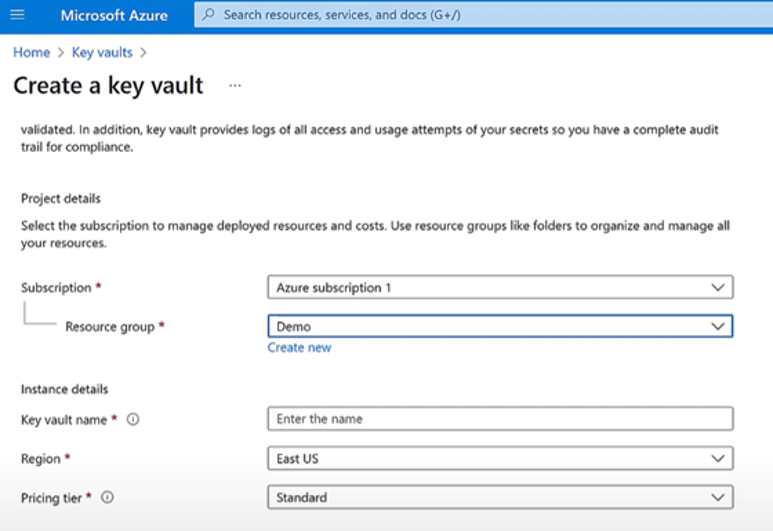Open the Azure portal hamburger menu

17,15
